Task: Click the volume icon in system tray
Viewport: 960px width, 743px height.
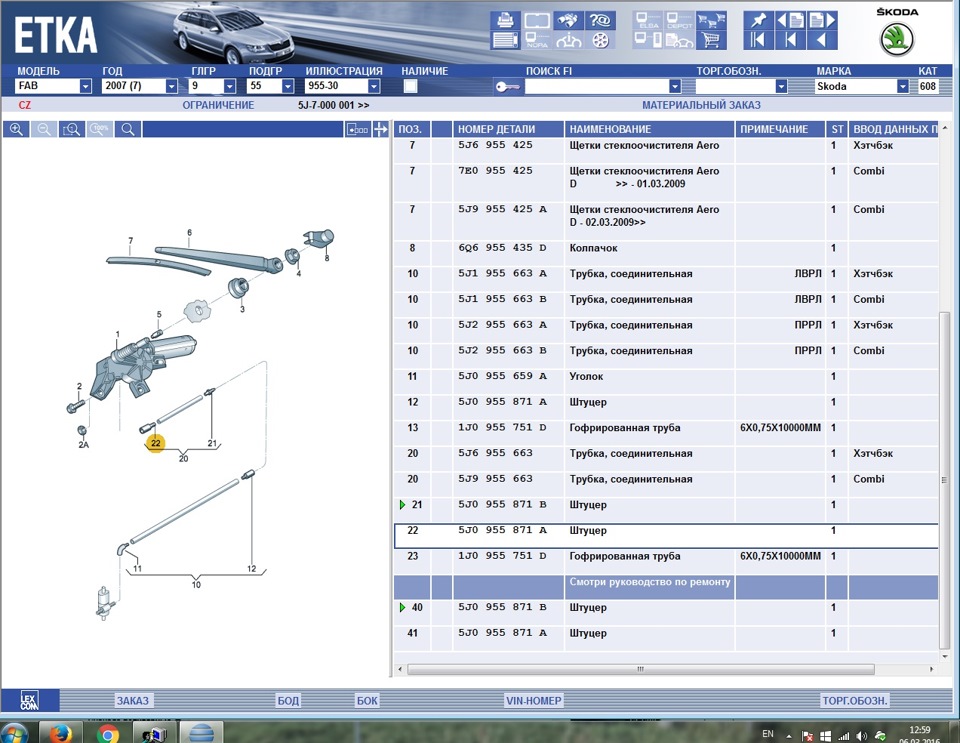Action: [862, 736]
